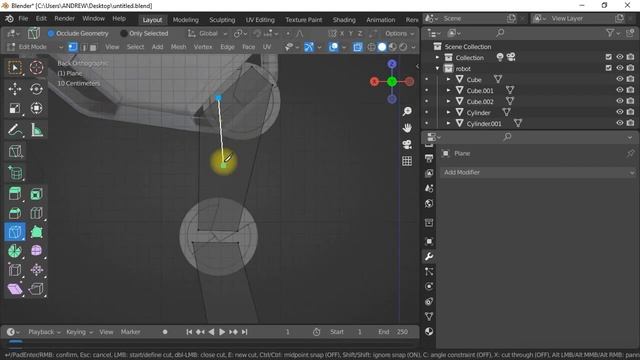
Task: Switch orthographic/perspective grid icon
Action: [407, 161]
